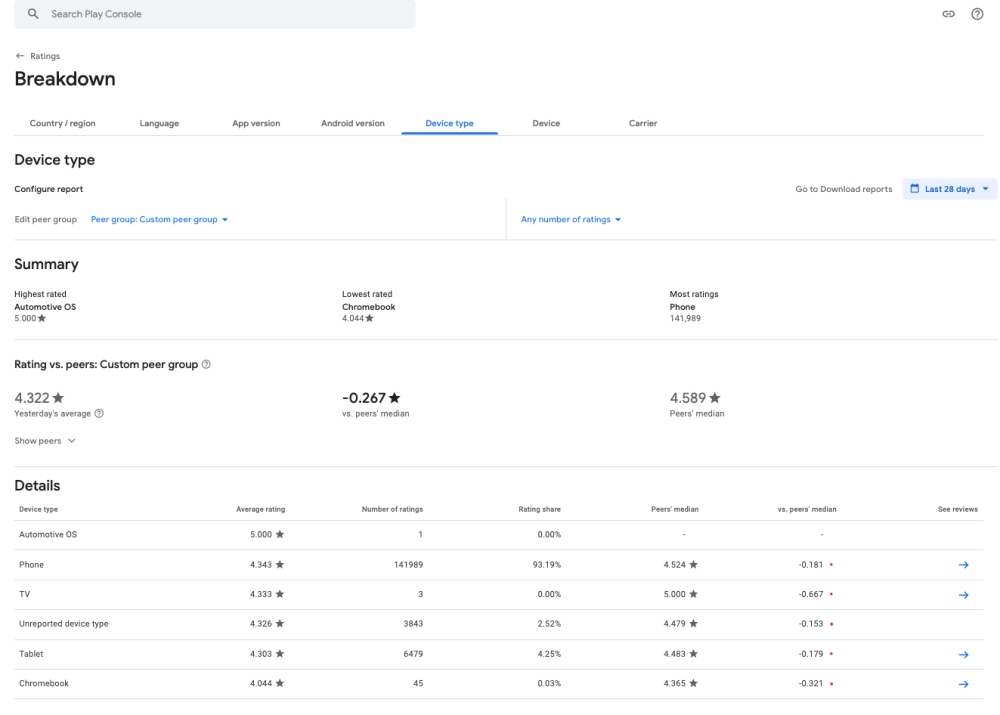Open reviews for the Tablet device type
Screen dimensions: 1000x715
coord(963,654)
